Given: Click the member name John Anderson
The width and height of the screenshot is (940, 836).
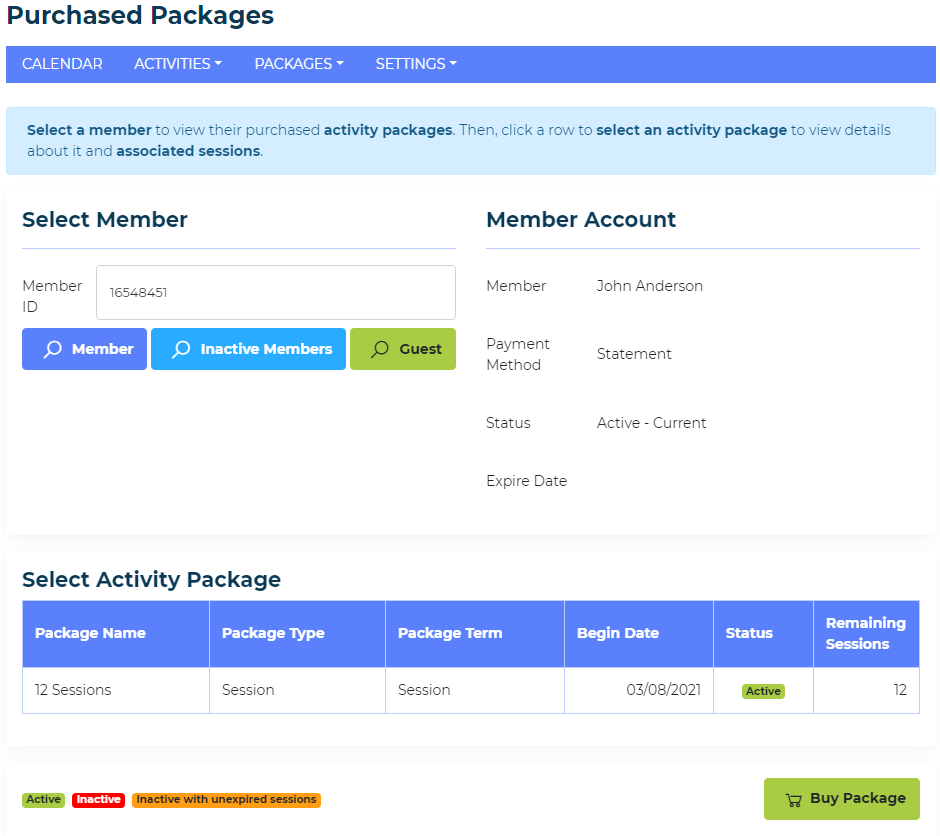Looking at the screenshot, I should (650, 286).
